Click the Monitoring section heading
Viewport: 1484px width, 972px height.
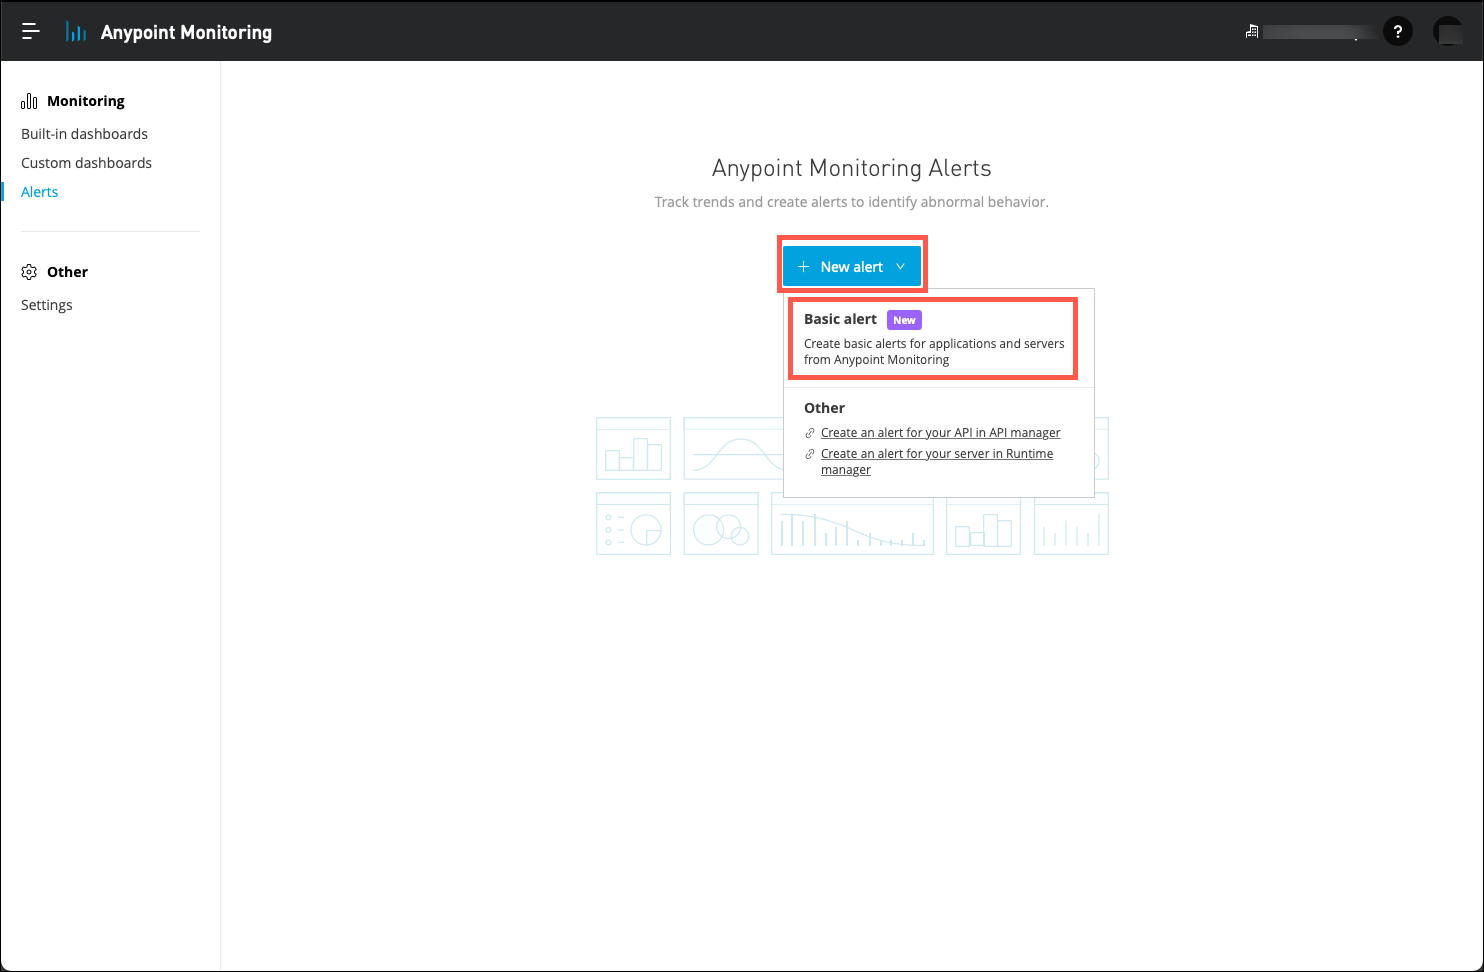point(86,101)
